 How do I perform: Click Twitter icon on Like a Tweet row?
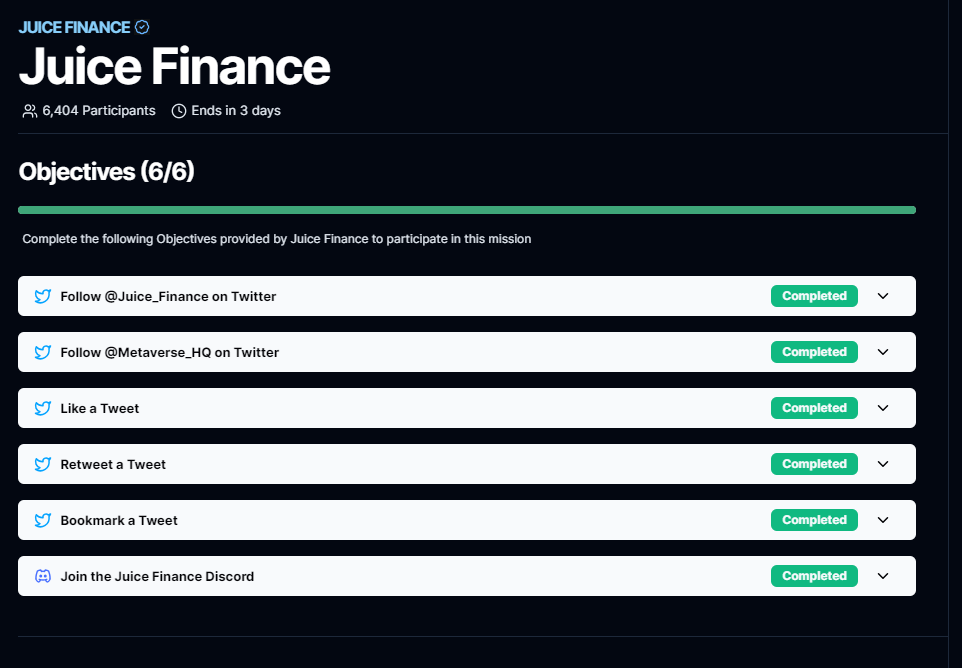[42, 408]
